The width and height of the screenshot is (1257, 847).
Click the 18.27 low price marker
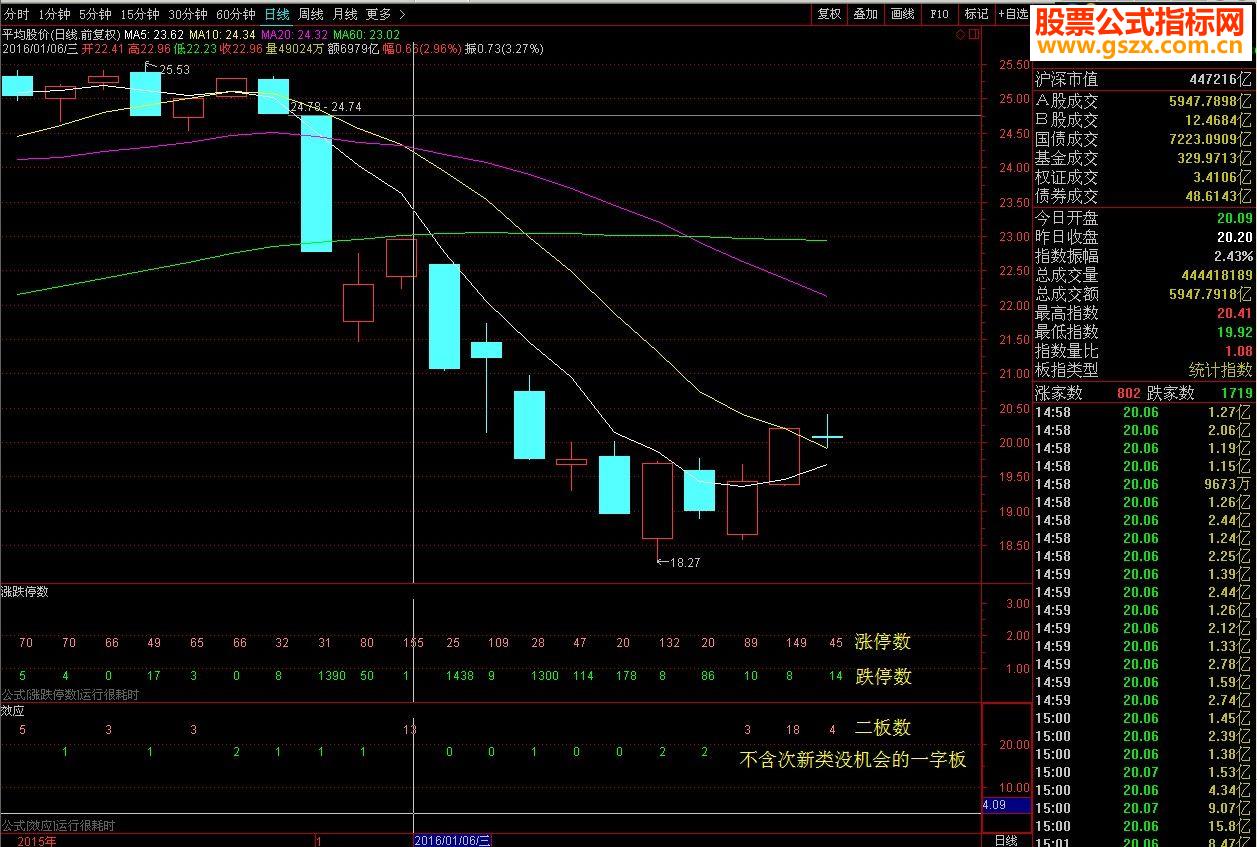point(684,563)
